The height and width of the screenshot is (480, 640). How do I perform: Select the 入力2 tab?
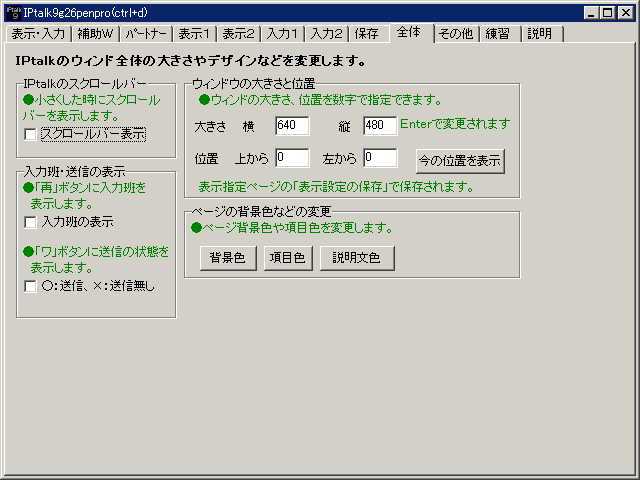point(327,34)
